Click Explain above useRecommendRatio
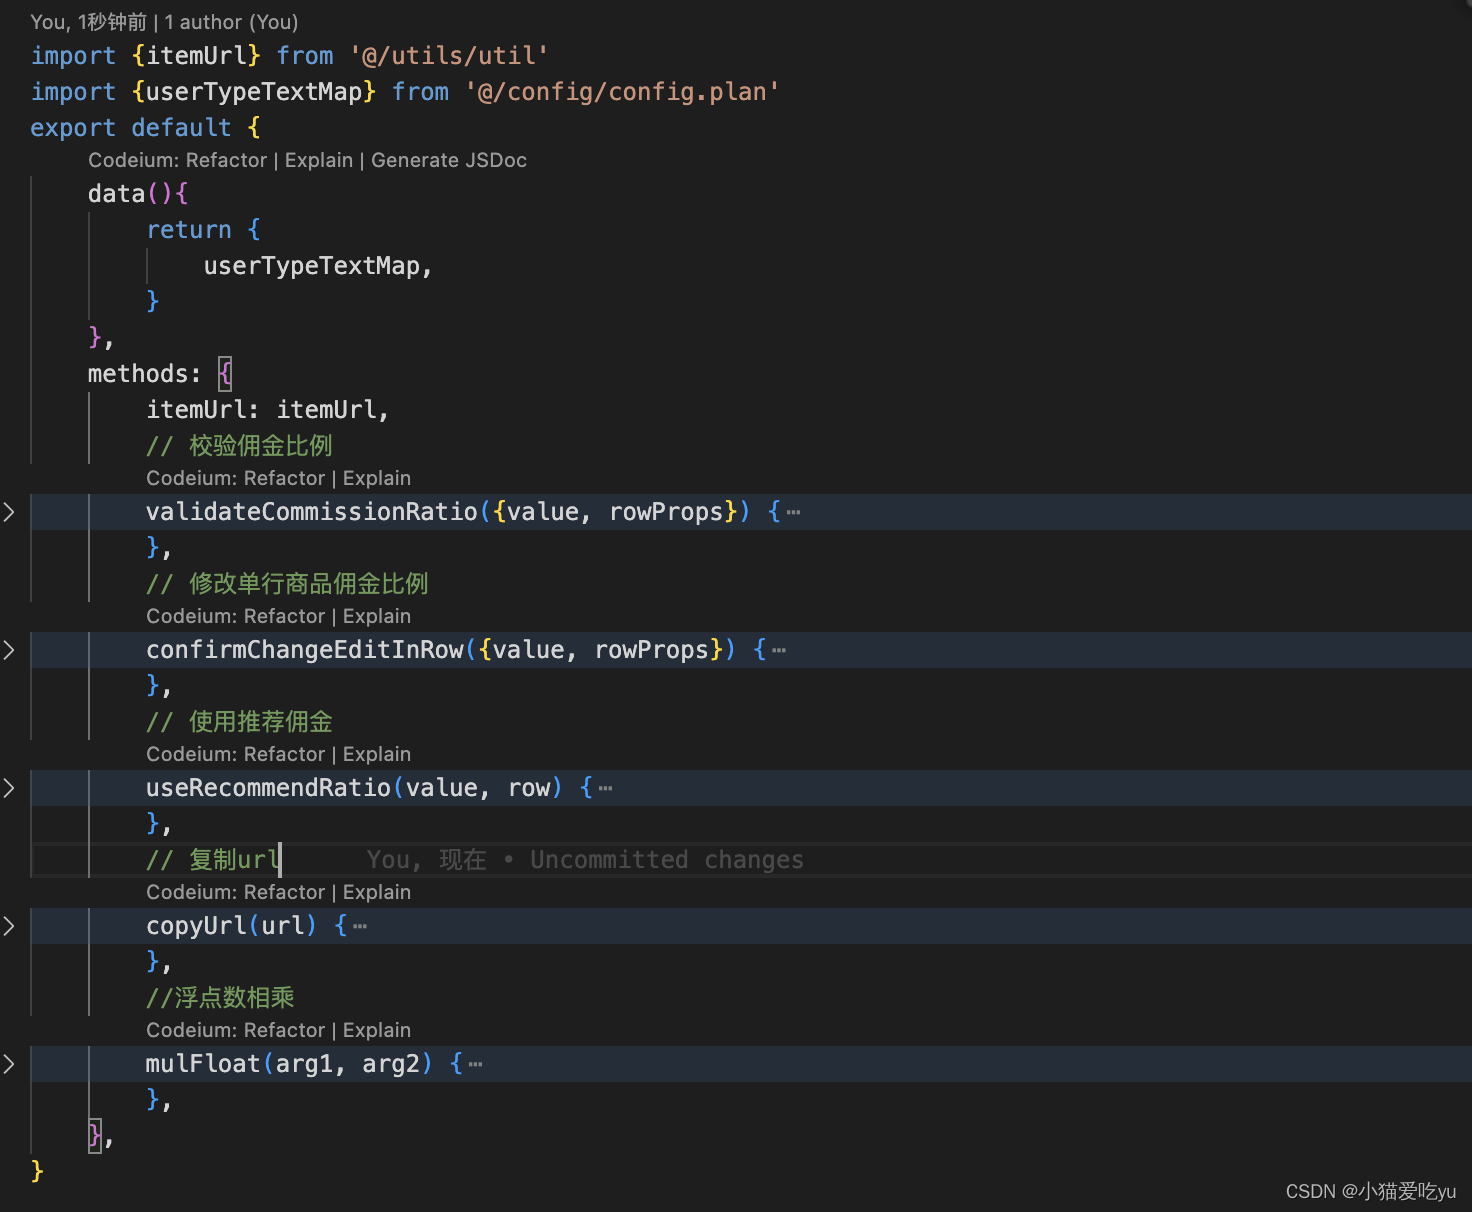The width and height of the screenshot is (1472, 1212). pos(377,754)
